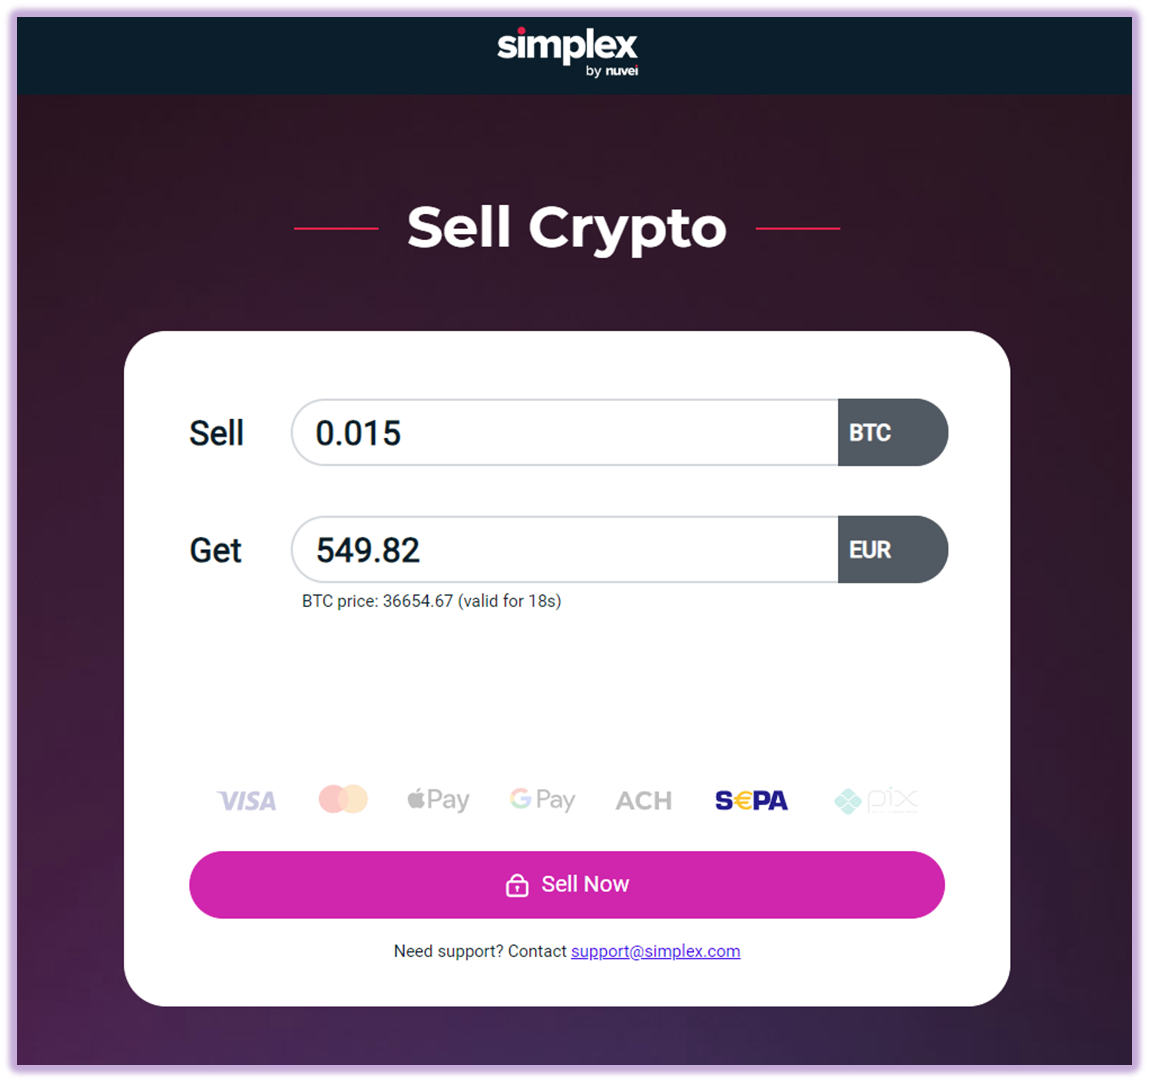Open the EUR fiat currency dropdown
1149x1082 pixels.
click(893, 549)
